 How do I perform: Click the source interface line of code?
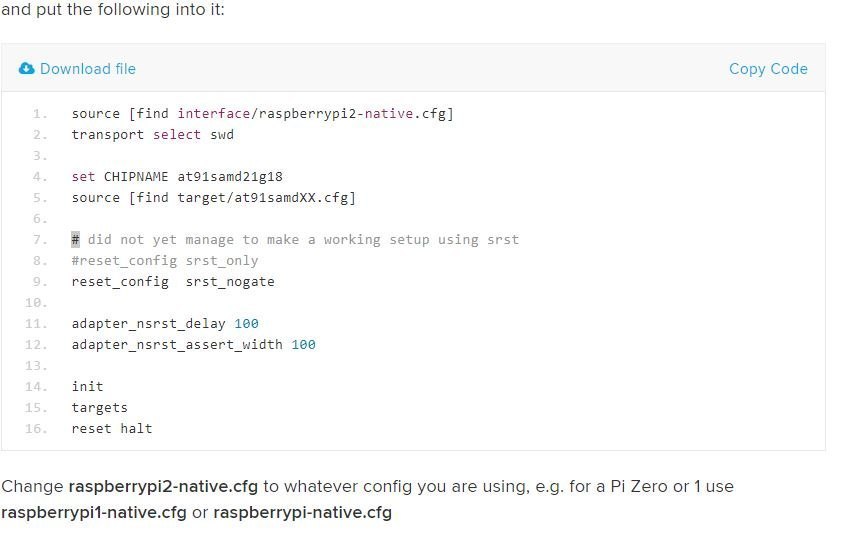[x=263, y=114]
